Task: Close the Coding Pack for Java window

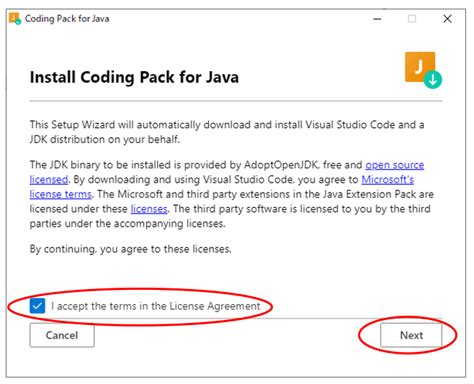Action: point(447,19)
